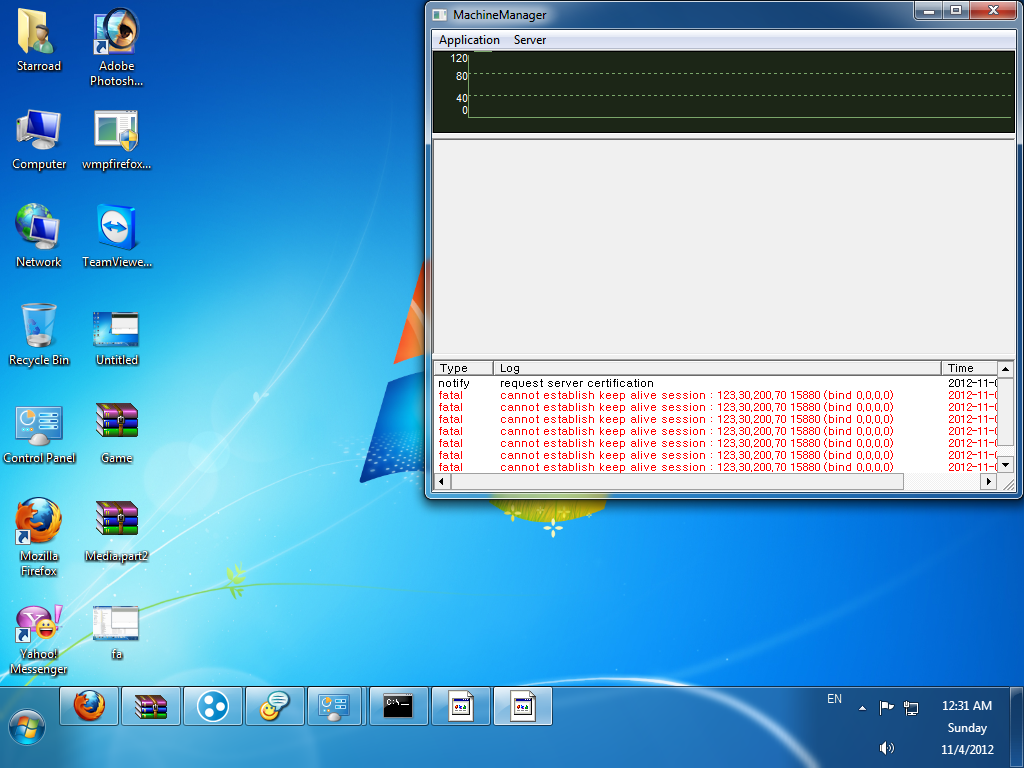The image size is (1024, 768).
Task: Open the Starroad folder icon
Action: 38,40
